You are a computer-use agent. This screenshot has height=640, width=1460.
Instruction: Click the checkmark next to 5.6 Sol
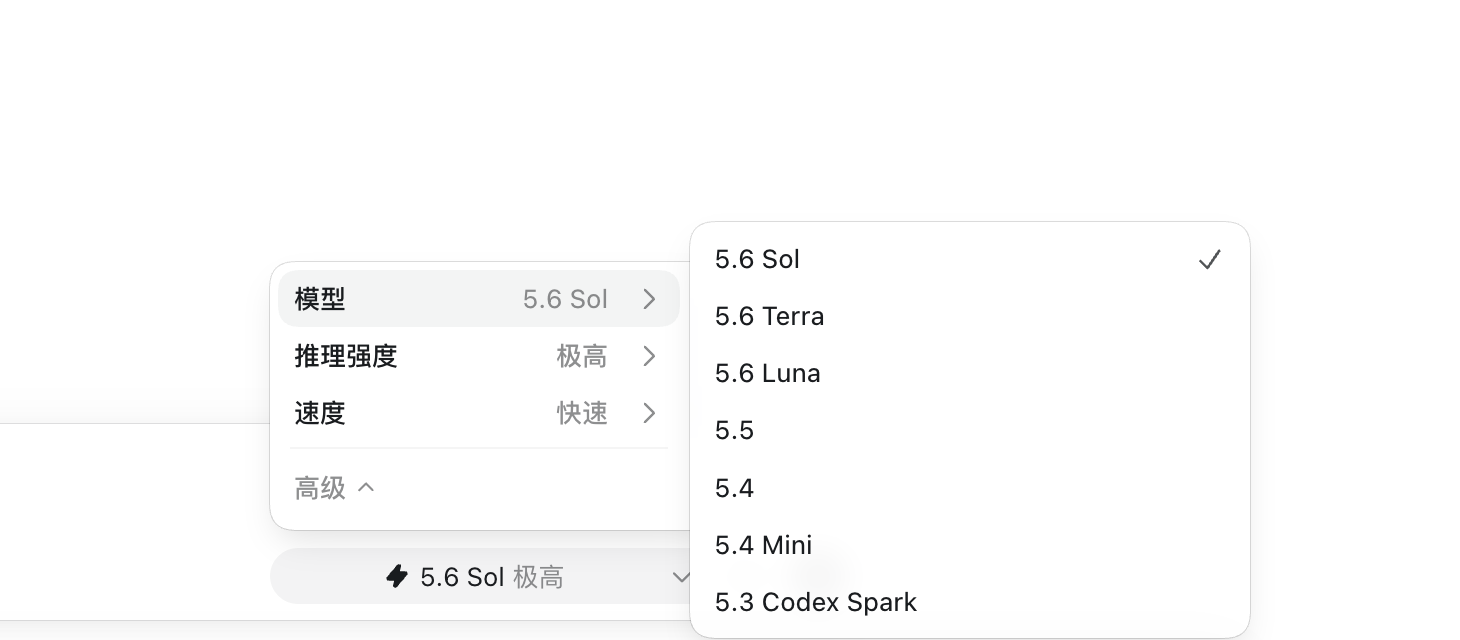pyautogui.click(x=1210, y=260)
